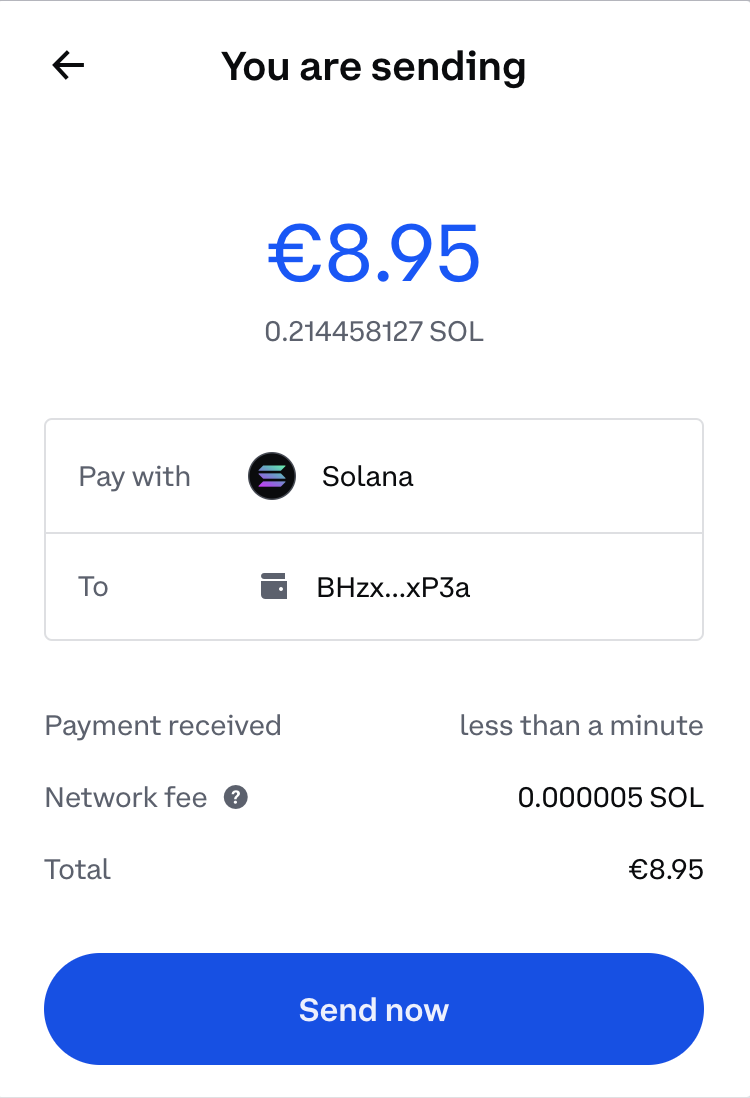750x1098 pixels.
Task: Click the Solana logo icon
Action: coord(272,476)
